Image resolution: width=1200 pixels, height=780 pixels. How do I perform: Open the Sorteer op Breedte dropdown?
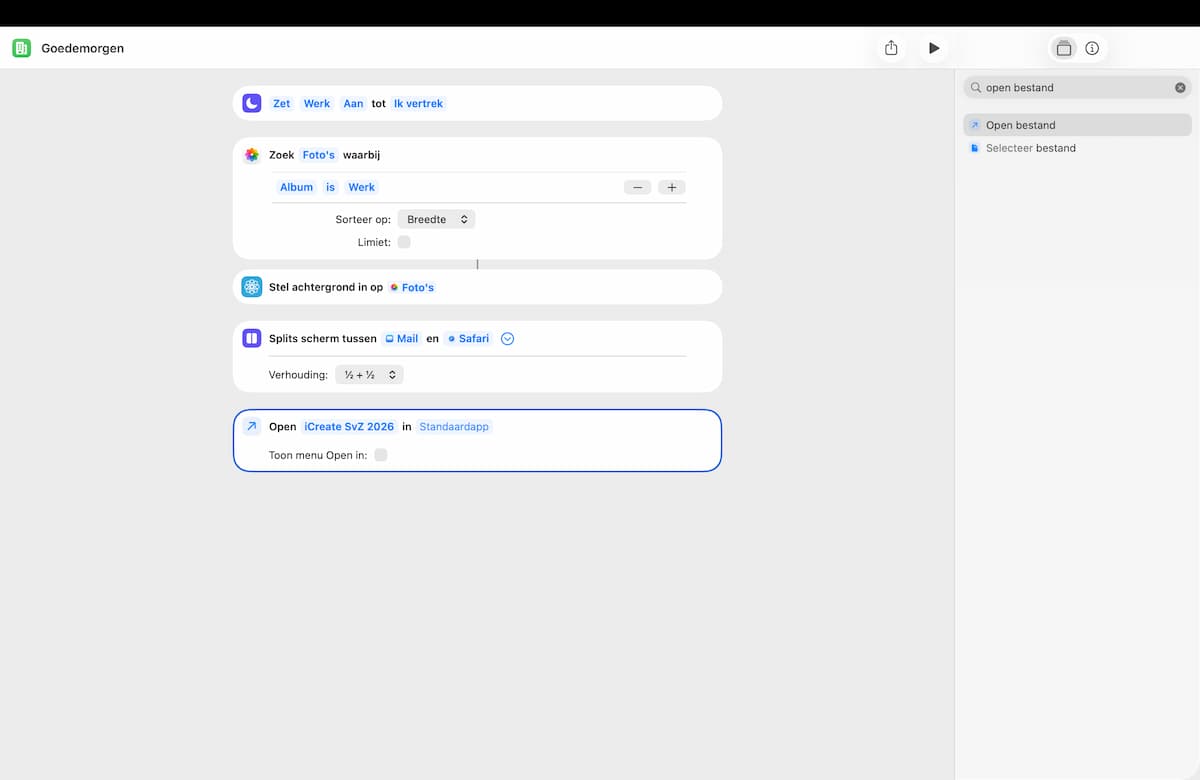pos(436,219)
